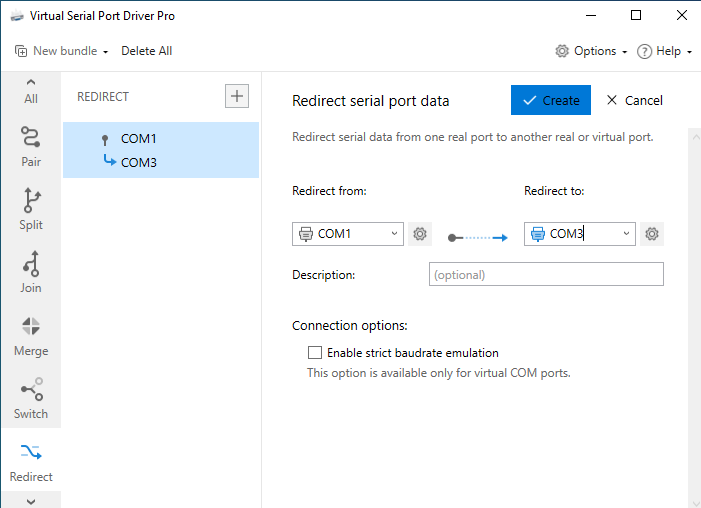Maximize the application window

tap(636, 16)
